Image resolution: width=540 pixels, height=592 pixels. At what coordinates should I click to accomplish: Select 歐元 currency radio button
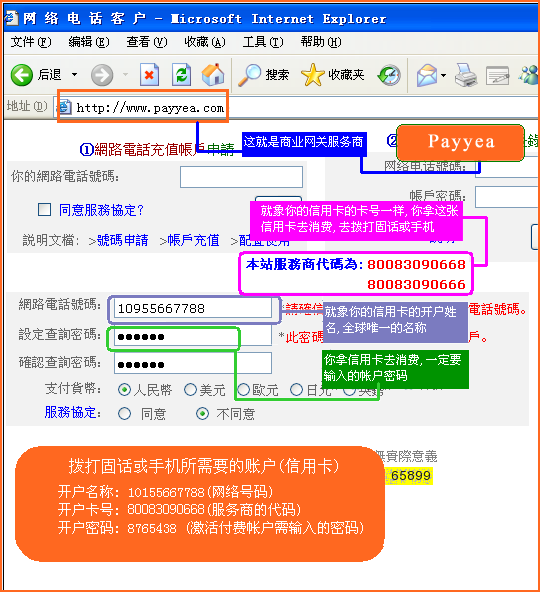tap(244, 390)
